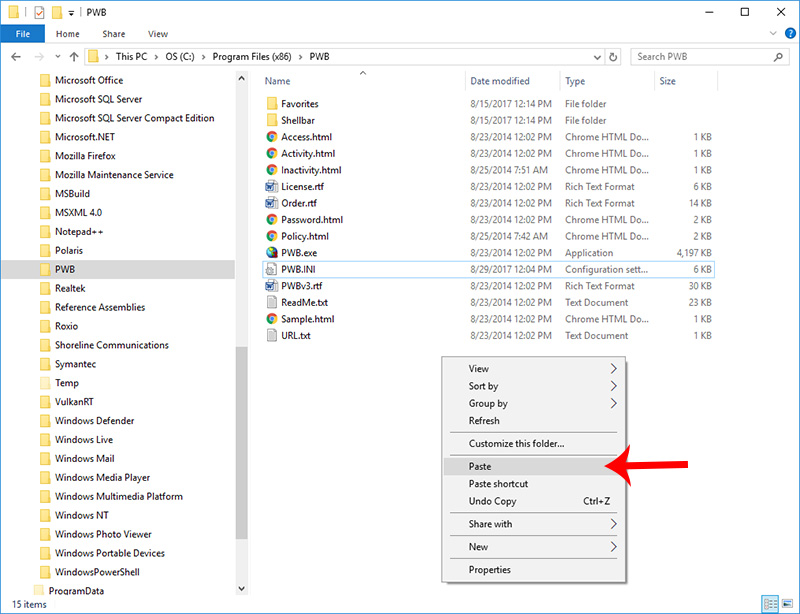Click the Chrome icon beside Inactivity.html
Image resolution: width=800 pixels, height=614 pixels.
[x=272, y=170]
